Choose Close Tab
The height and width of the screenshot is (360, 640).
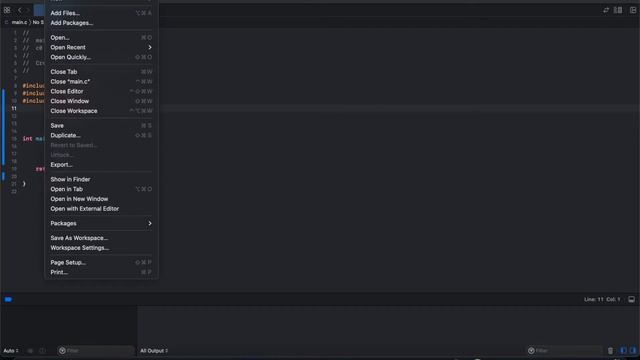pos(101,72)
